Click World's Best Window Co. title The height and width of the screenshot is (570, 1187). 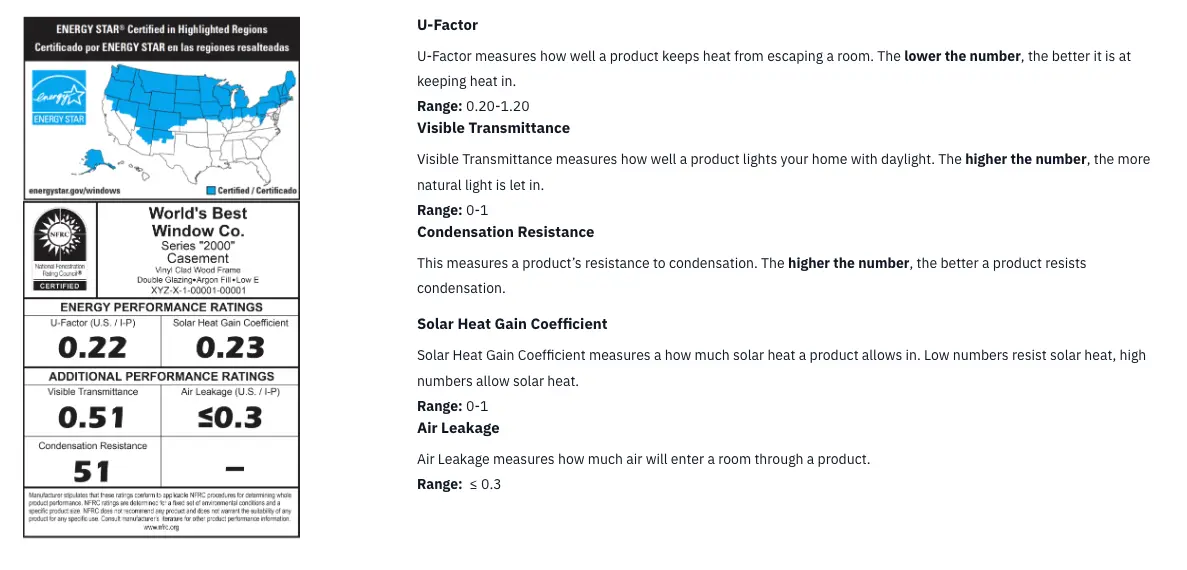tap(198, 222)
